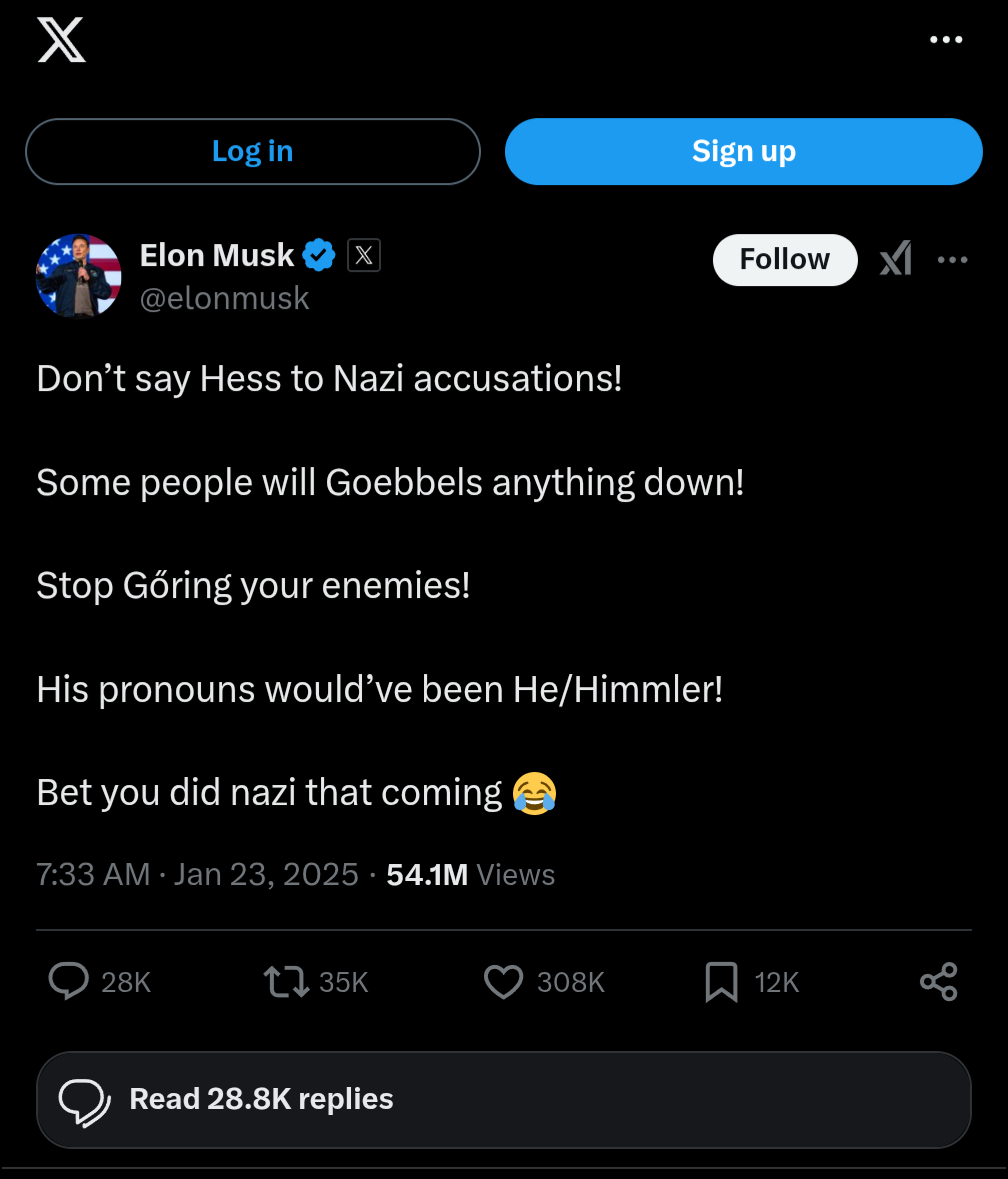Open the top-right more options menu
Image resolution: width=1008 pixels, height=1179 pixels.
pyautogui.click(x=945, y=40)
